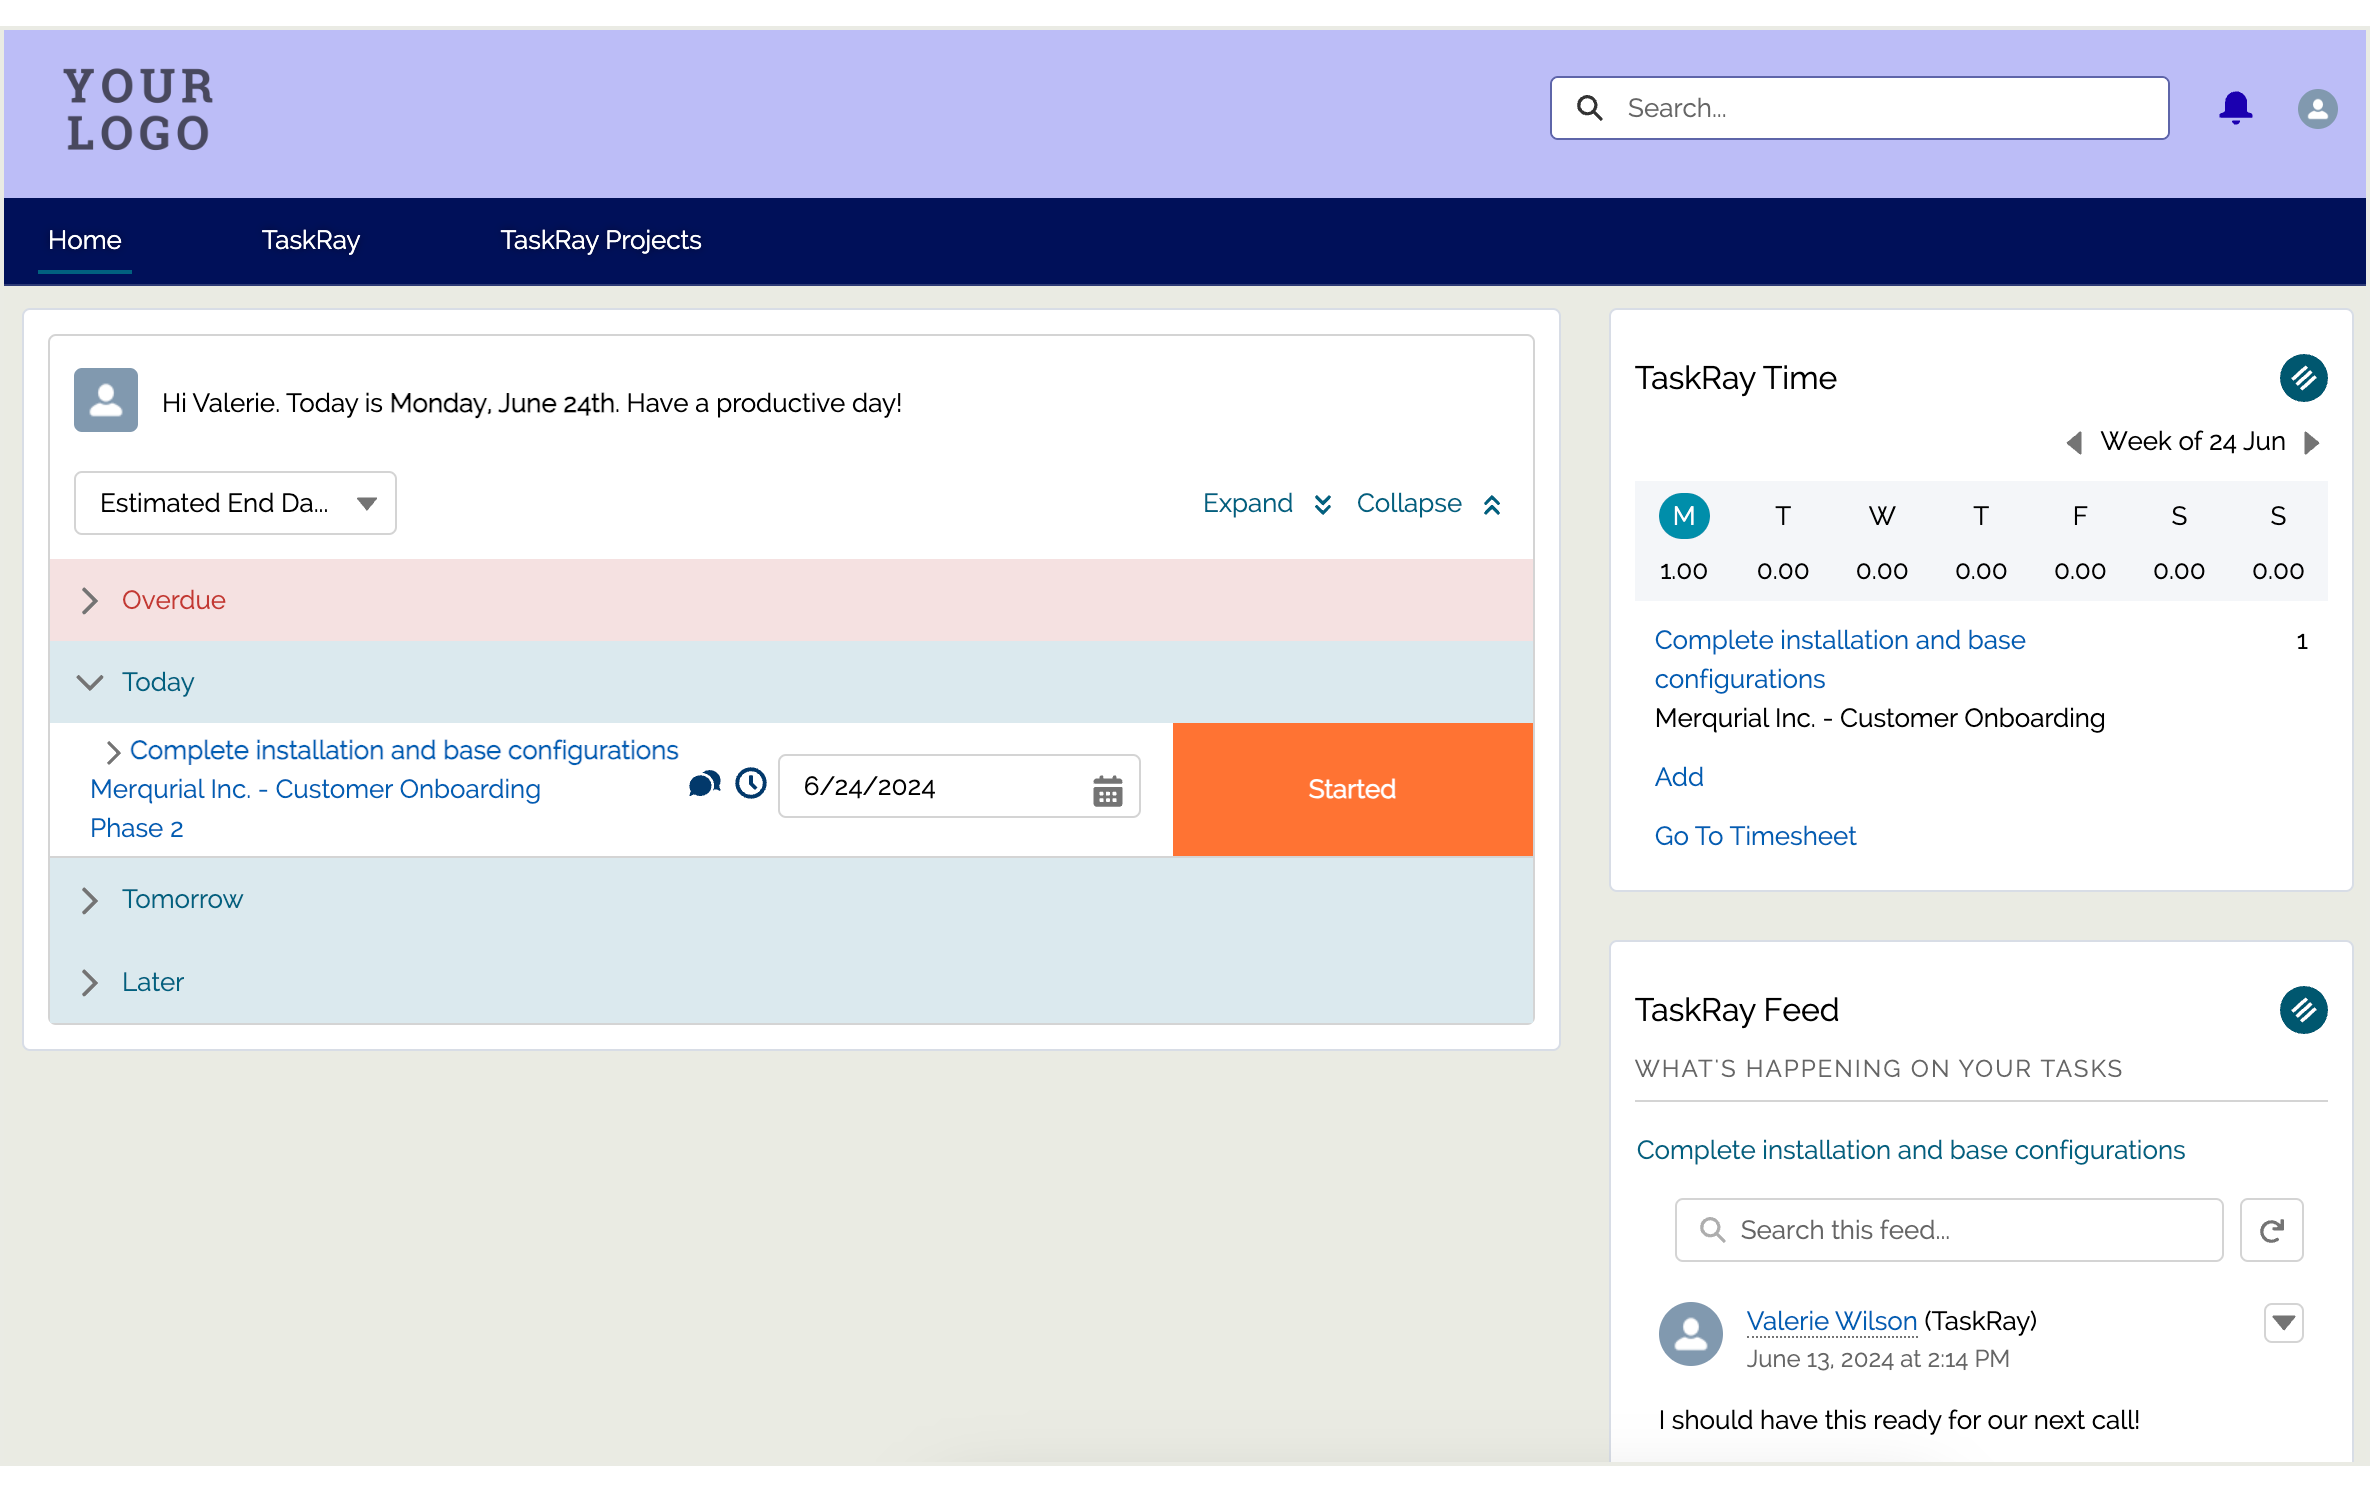Viewport: 2370px width, 1496px height.
Task: Go to the next week arrow
Action: click(x=2311, y=442)
